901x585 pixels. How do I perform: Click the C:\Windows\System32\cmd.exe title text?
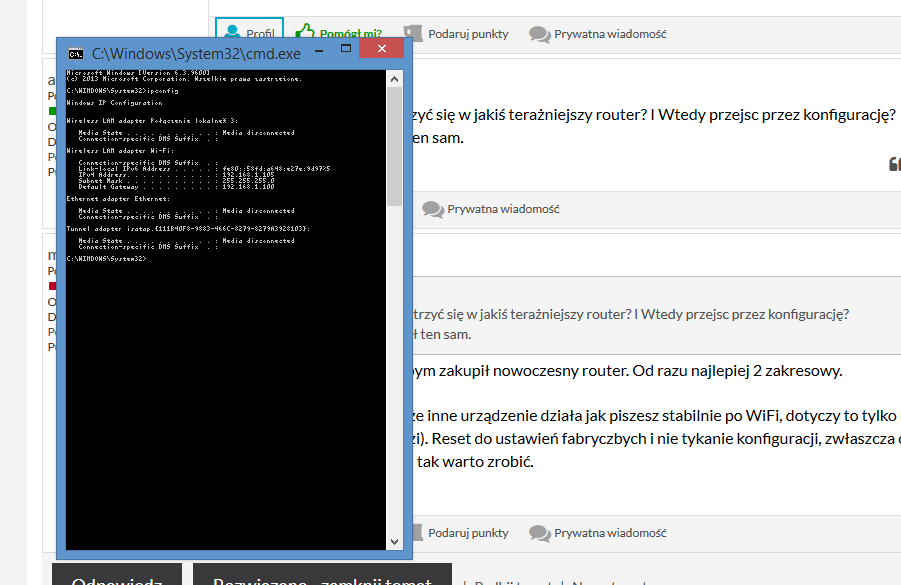tap(197, 54)
